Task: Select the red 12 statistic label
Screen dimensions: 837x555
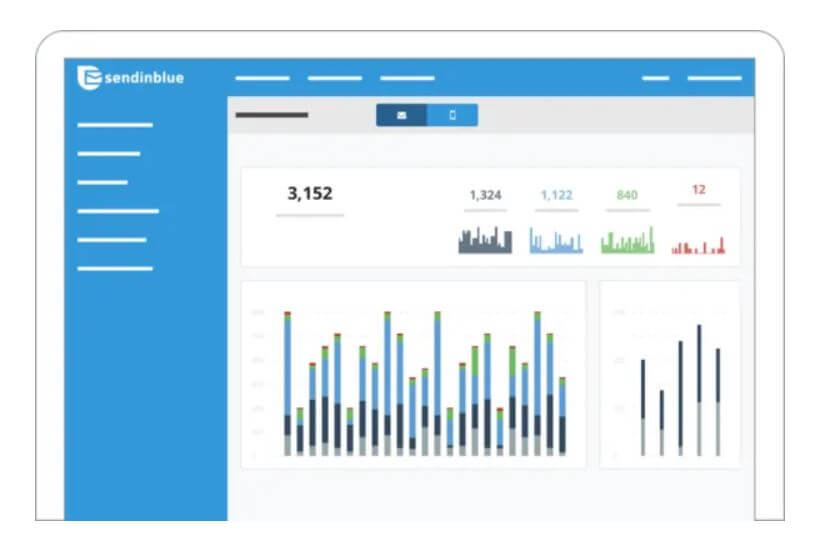Action: (x=698, y=189)
